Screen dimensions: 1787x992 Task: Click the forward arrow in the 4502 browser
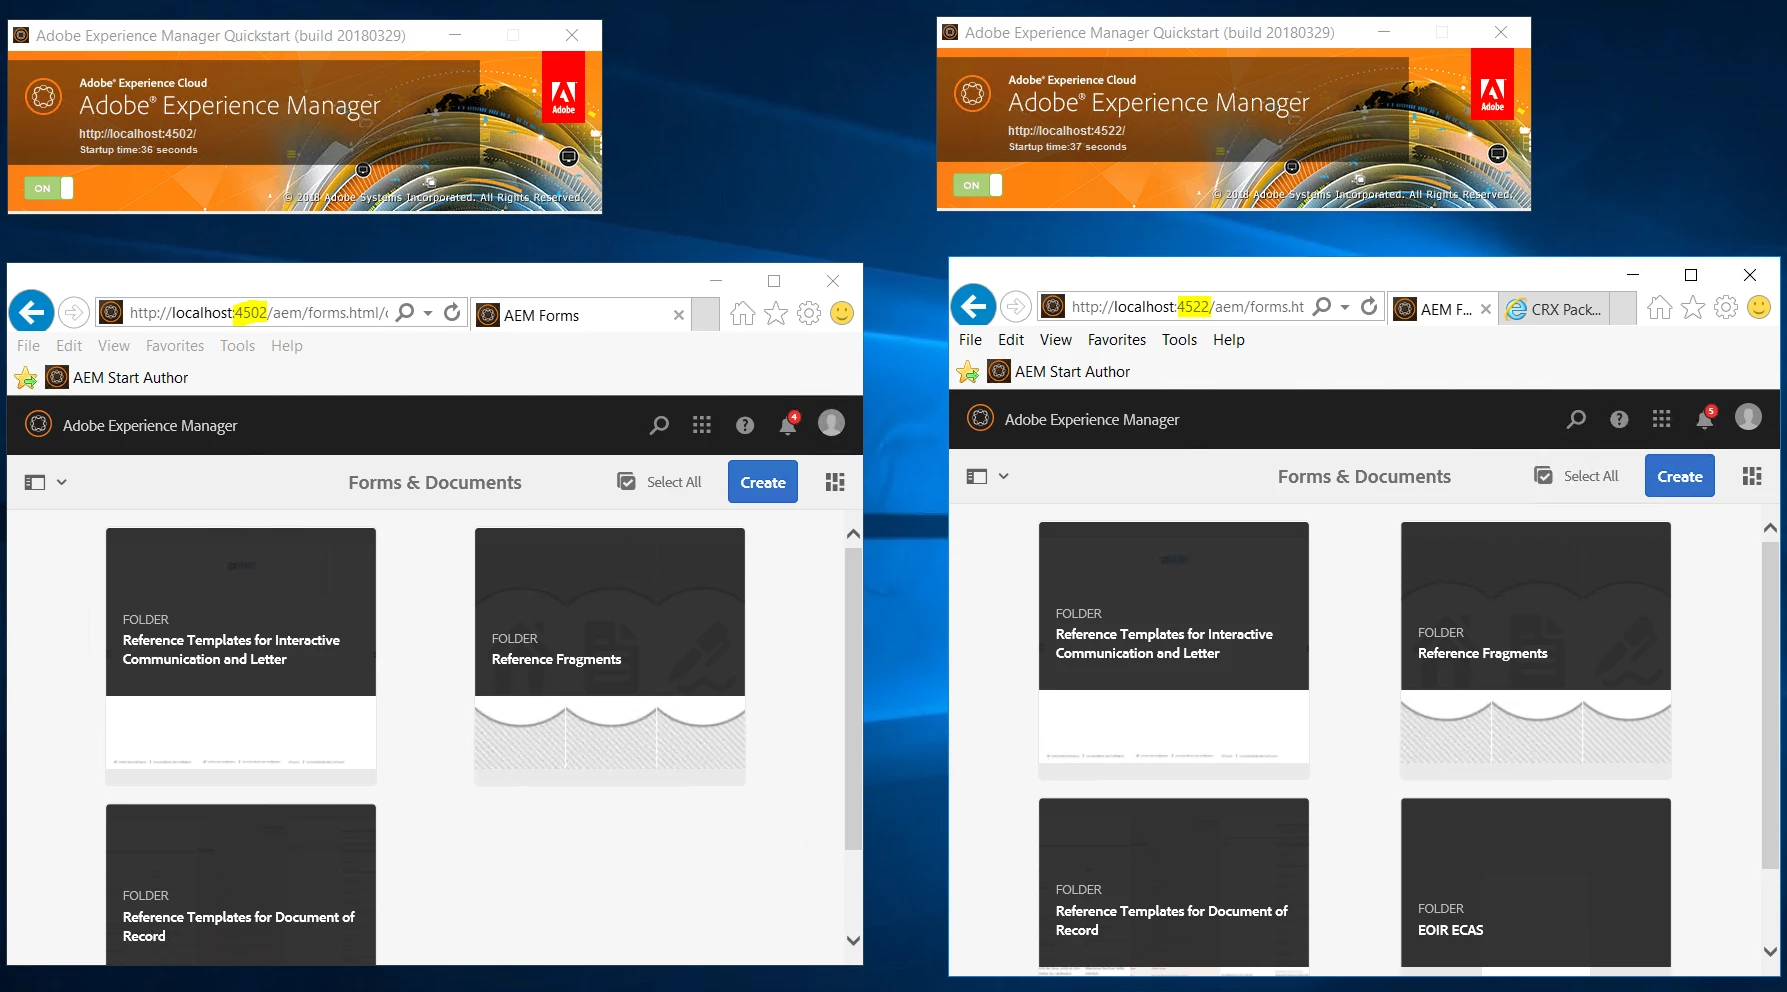74,313
